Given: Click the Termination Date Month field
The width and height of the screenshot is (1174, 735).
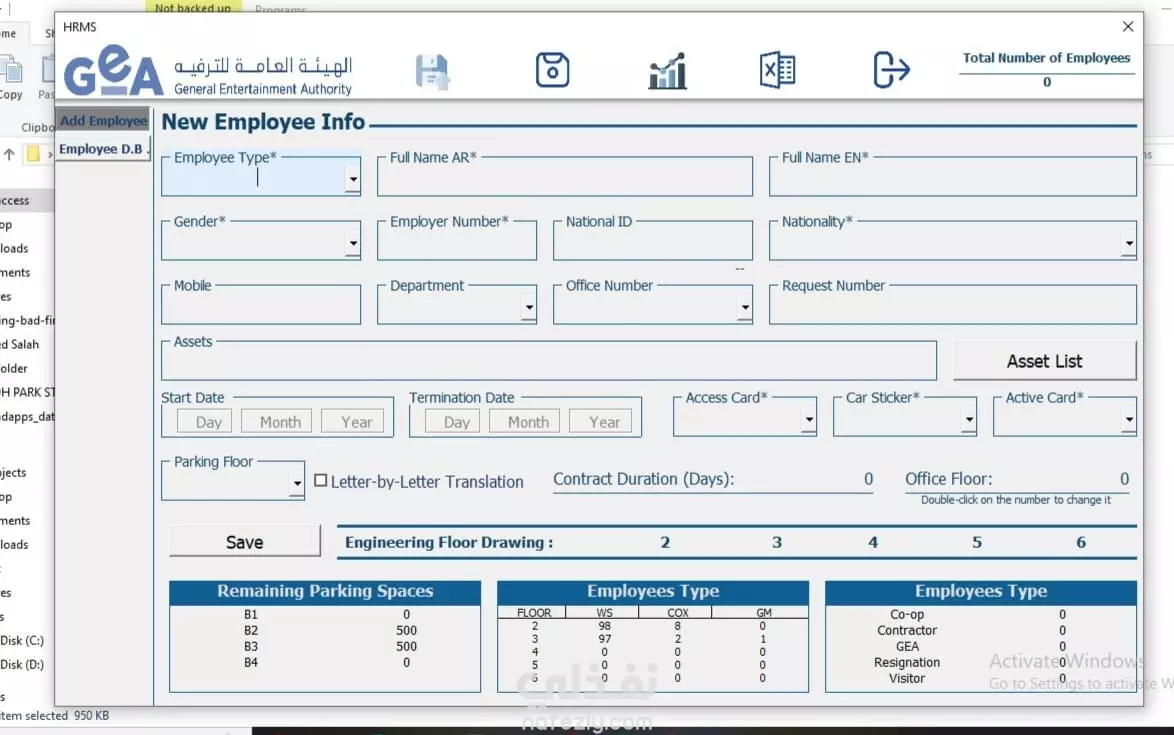Looking at the screenshot, I should (524, 421).
